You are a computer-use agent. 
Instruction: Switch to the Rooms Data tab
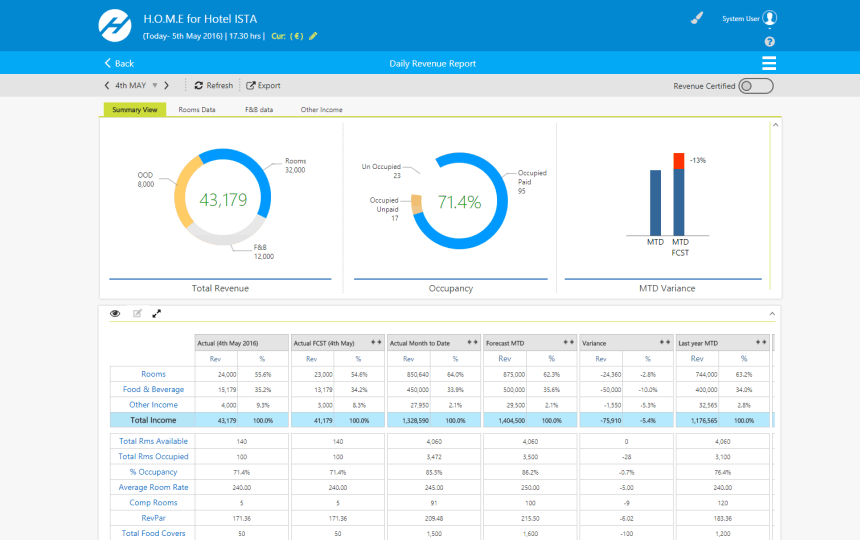point(197,110)
